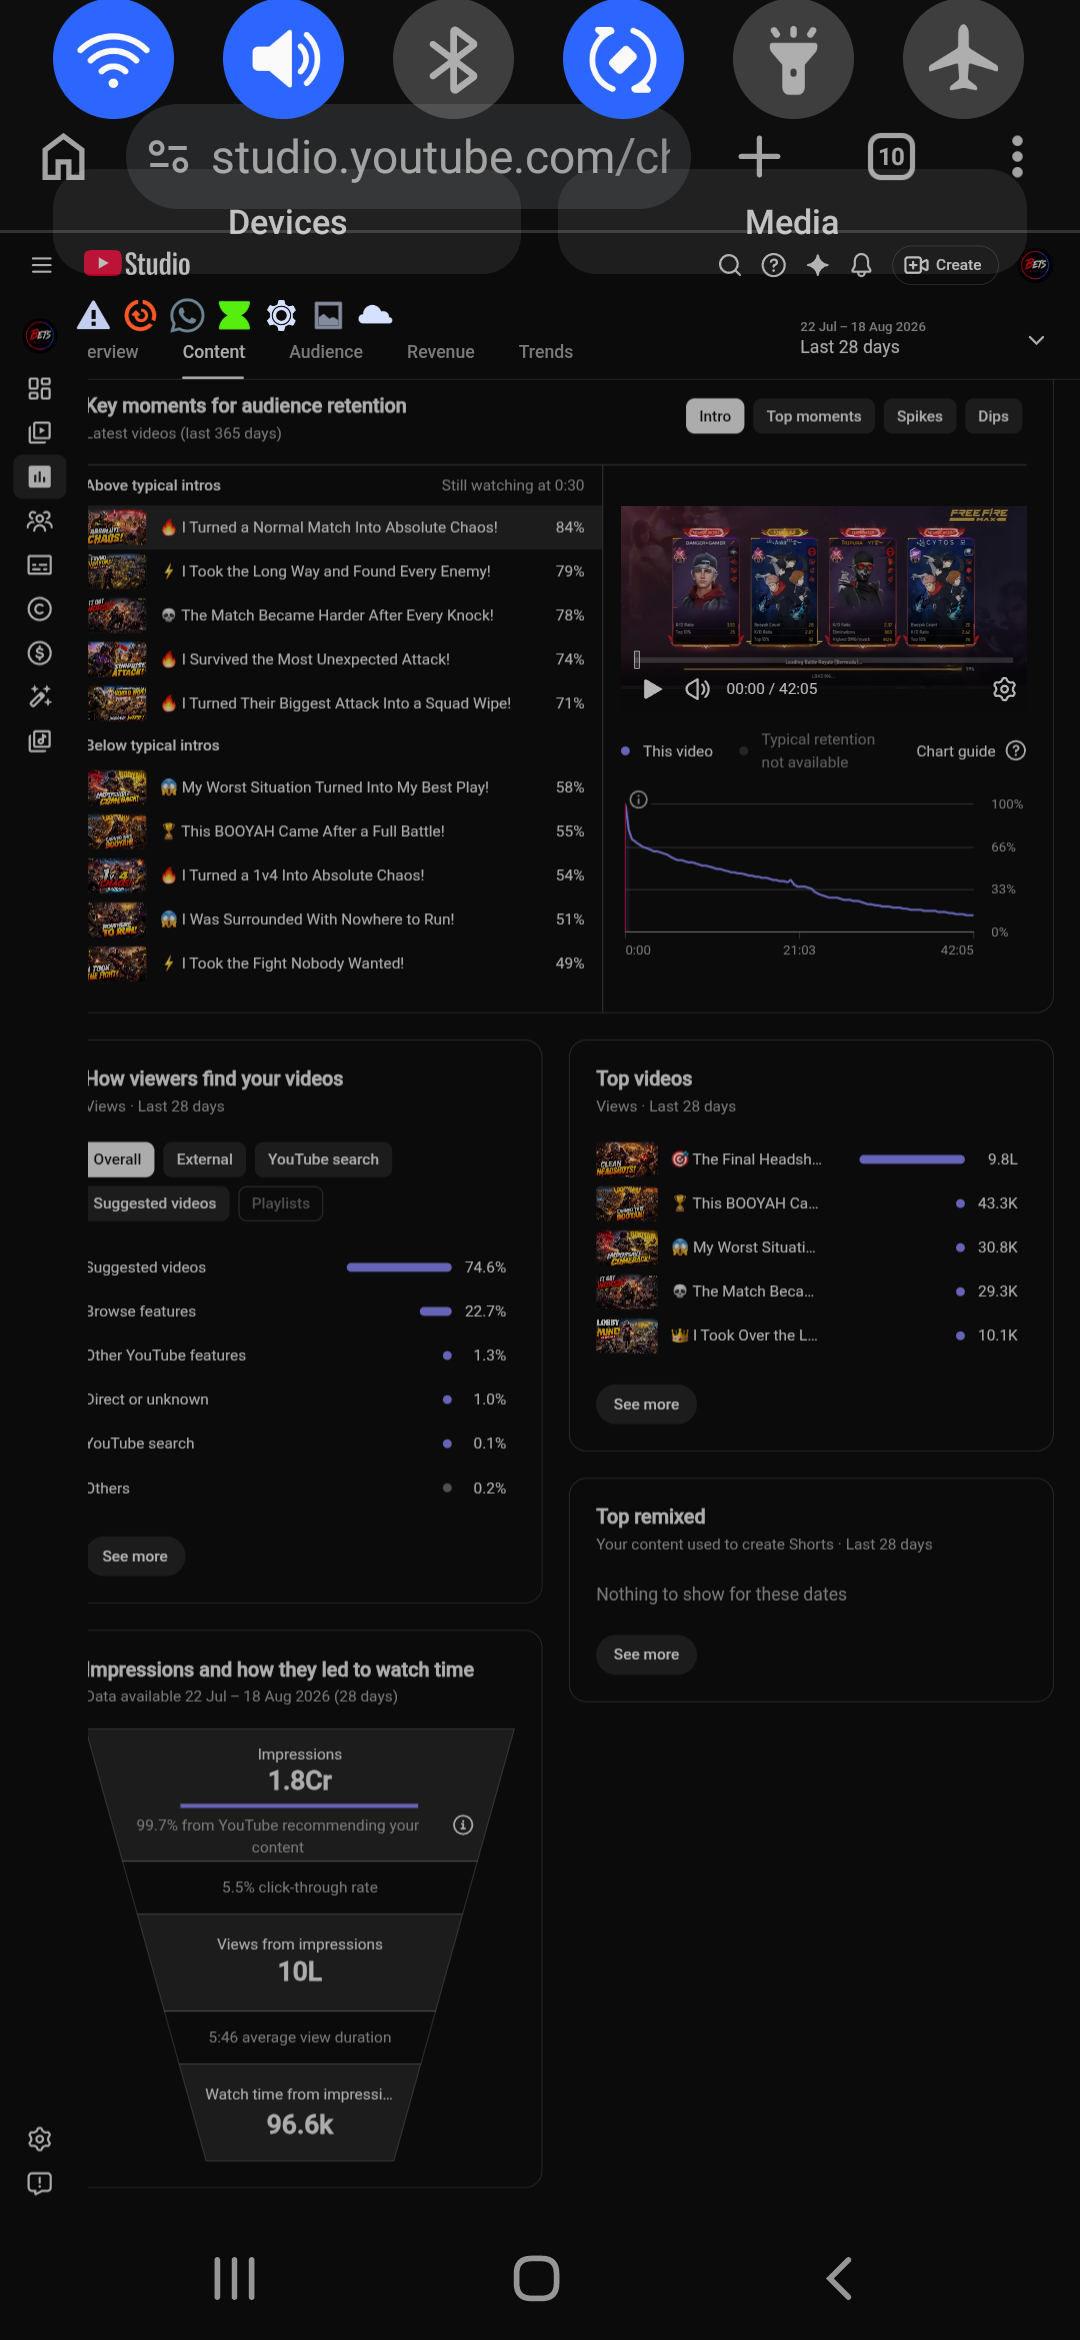Click the notifications bell icon
The height and width of the screenshot is (2340, 1080).
861,265
